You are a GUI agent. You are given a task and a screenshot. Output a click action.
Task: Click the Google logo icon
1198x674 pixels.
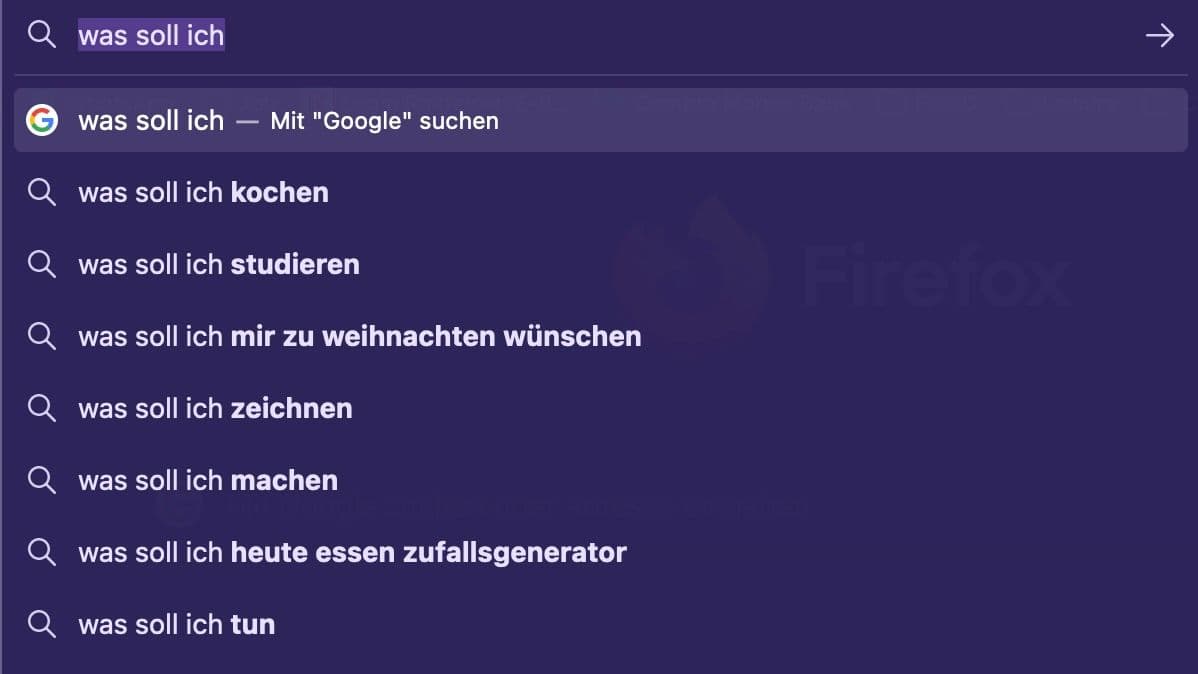(41, 120)
